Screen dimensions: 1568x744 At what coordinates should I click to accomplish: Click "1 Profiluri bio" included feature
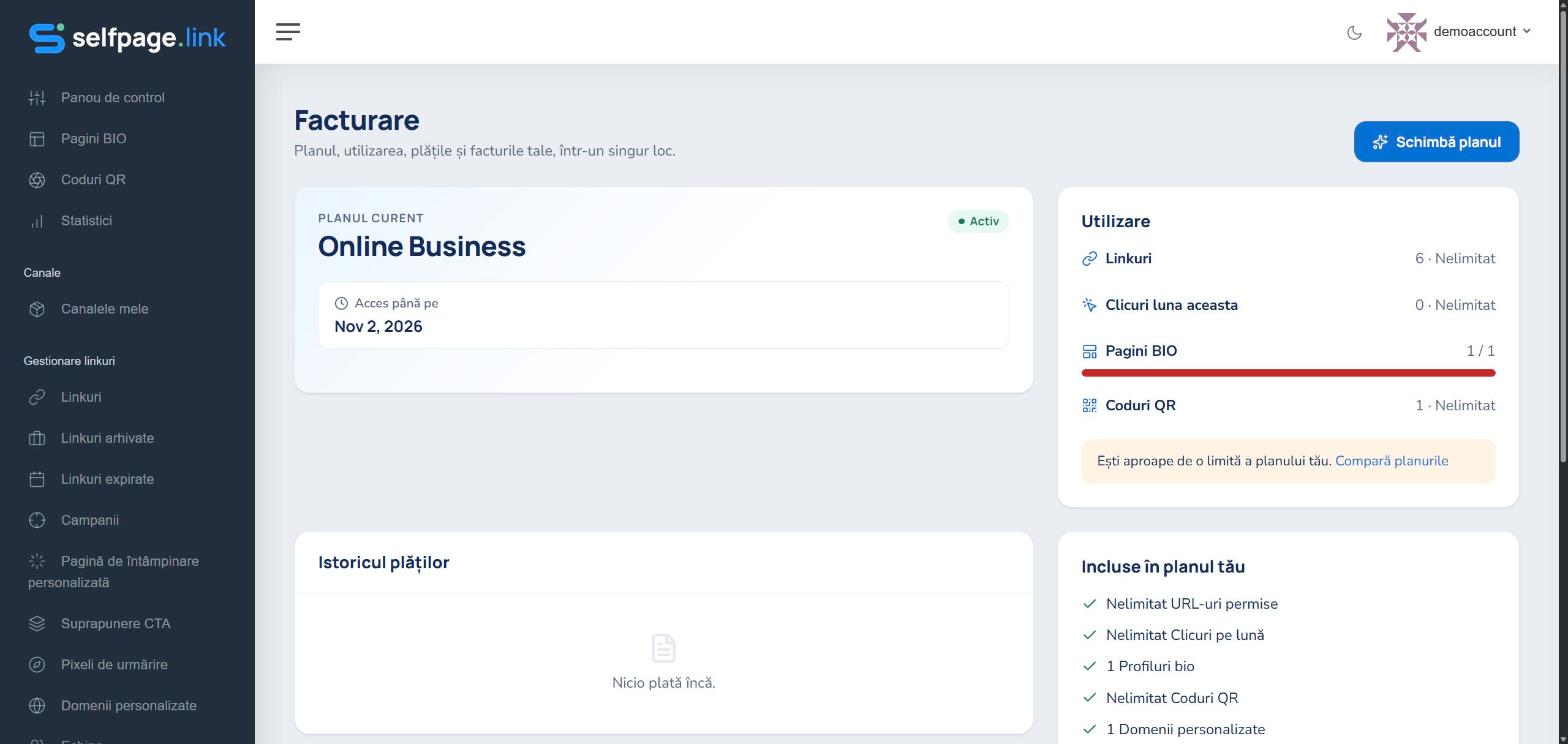(x=1150, y=666)
